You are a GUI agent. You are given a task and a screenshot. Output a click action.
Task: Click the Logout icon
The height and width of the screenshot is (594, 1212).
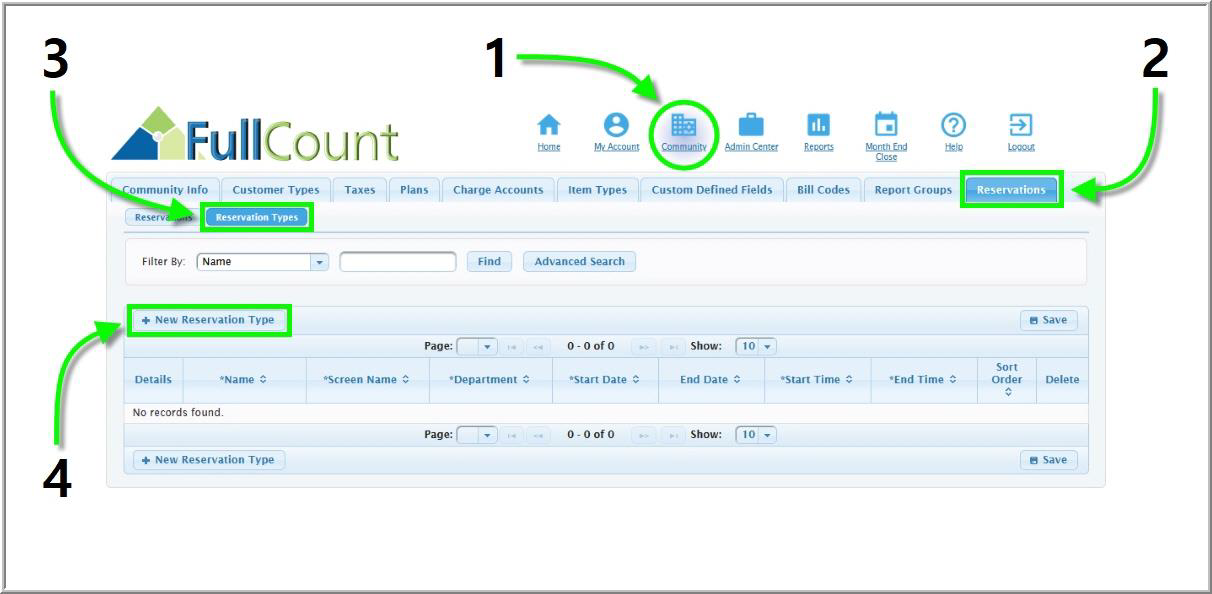pyautogui.click(x=1021, y=125)
